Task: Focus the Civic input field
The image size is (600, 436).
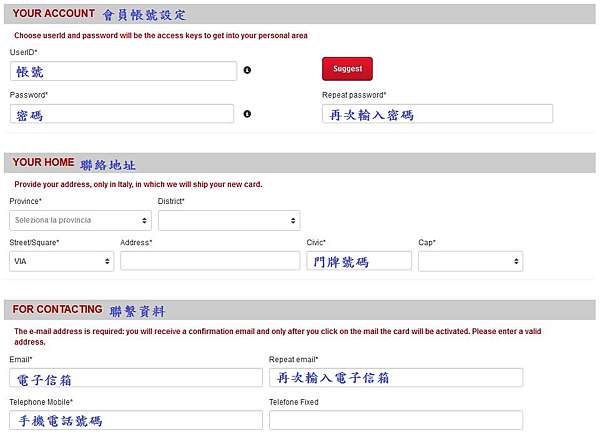Action: click(x=359, y=261)
